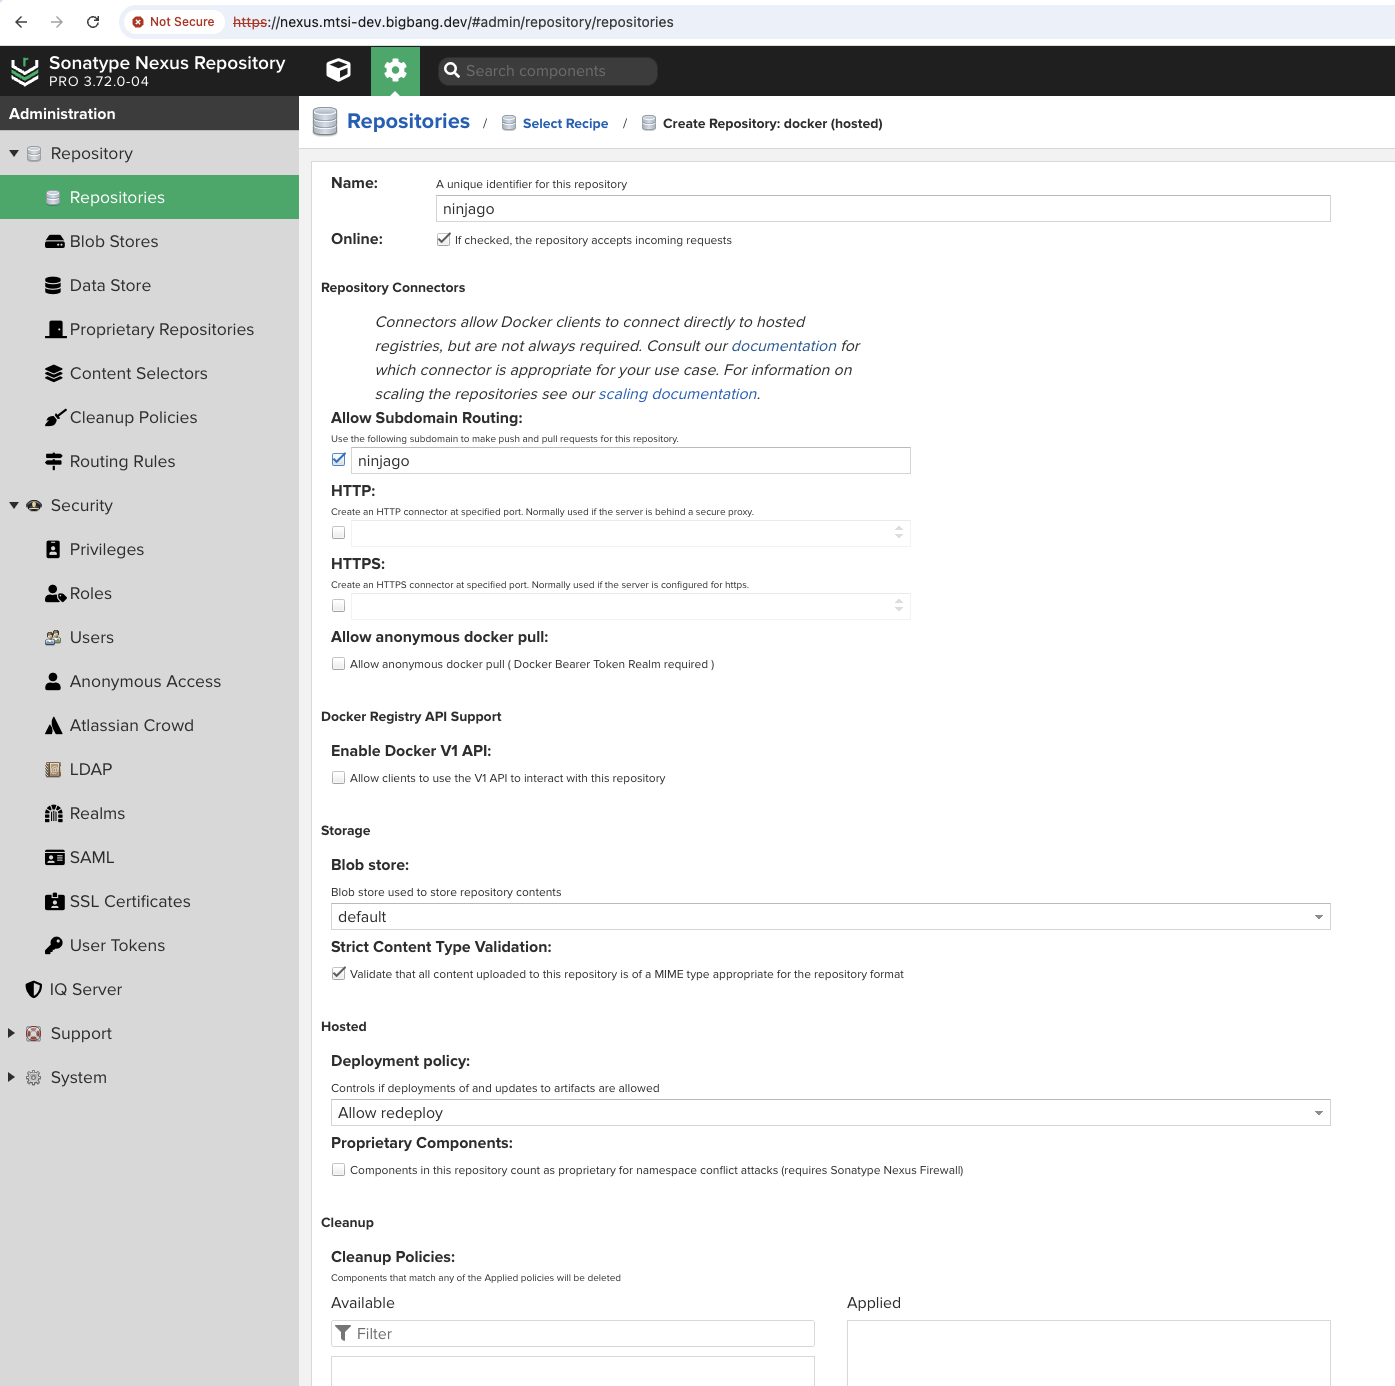1395x1386 pixels.
Task: Click the Privileges badge icon
Action: point(53,550)
